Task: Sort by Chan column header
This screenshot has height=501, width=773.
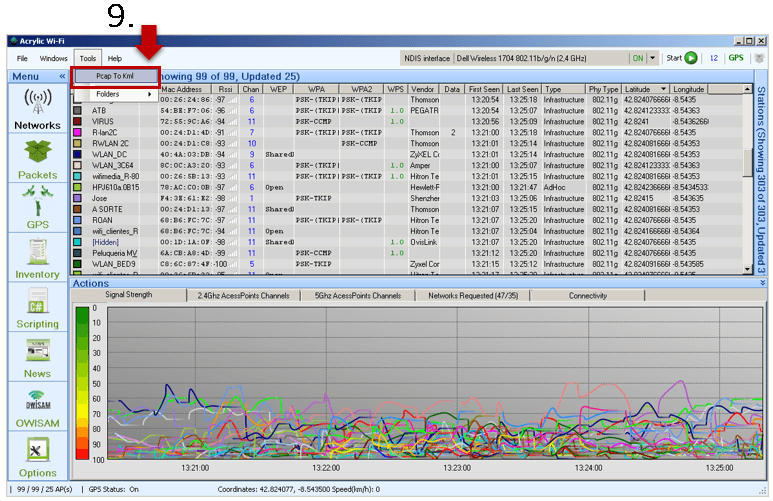Action: pos(251,89)
